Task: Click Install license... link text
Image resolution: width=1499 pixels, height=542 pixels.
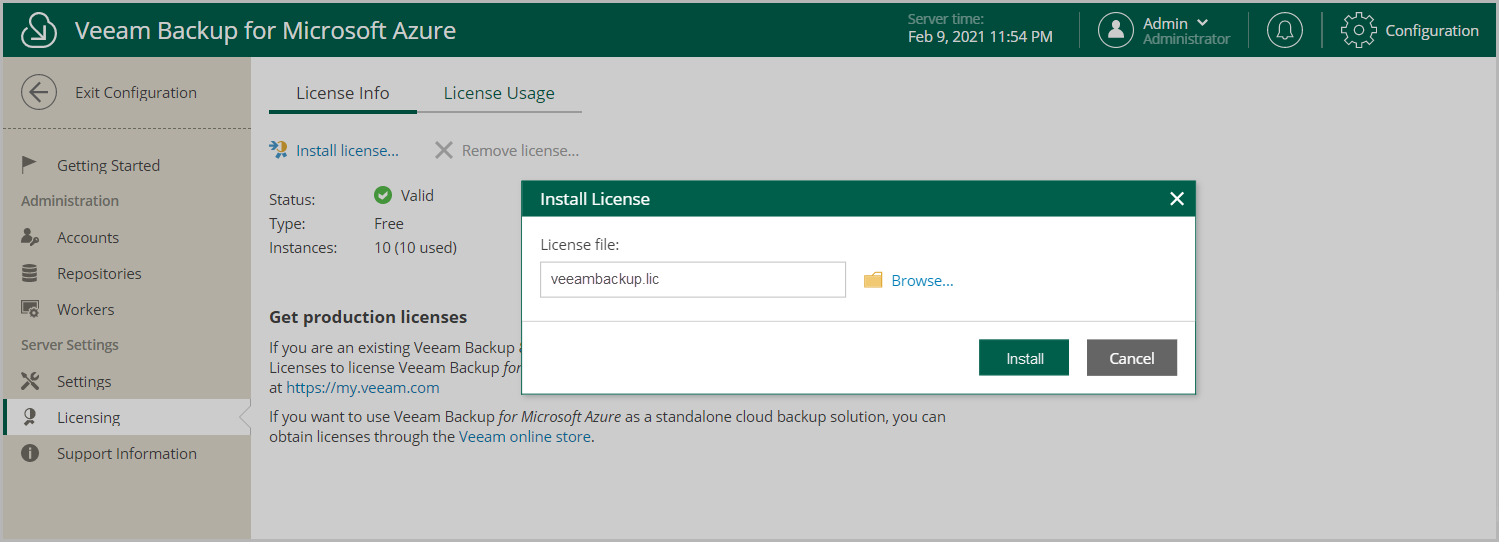Action: pos(347,151)
